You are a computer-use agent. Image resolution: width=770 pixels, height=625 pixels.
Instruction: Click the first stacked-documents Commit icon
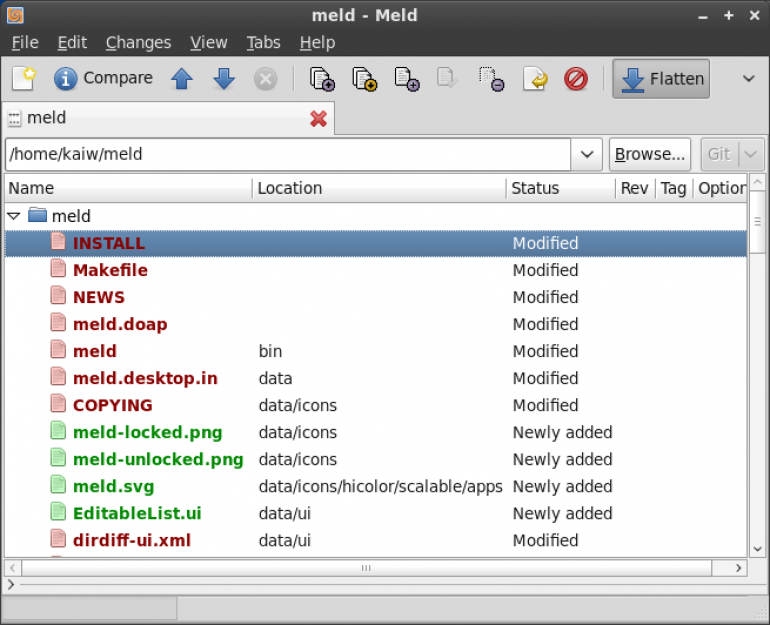point(321,79)
